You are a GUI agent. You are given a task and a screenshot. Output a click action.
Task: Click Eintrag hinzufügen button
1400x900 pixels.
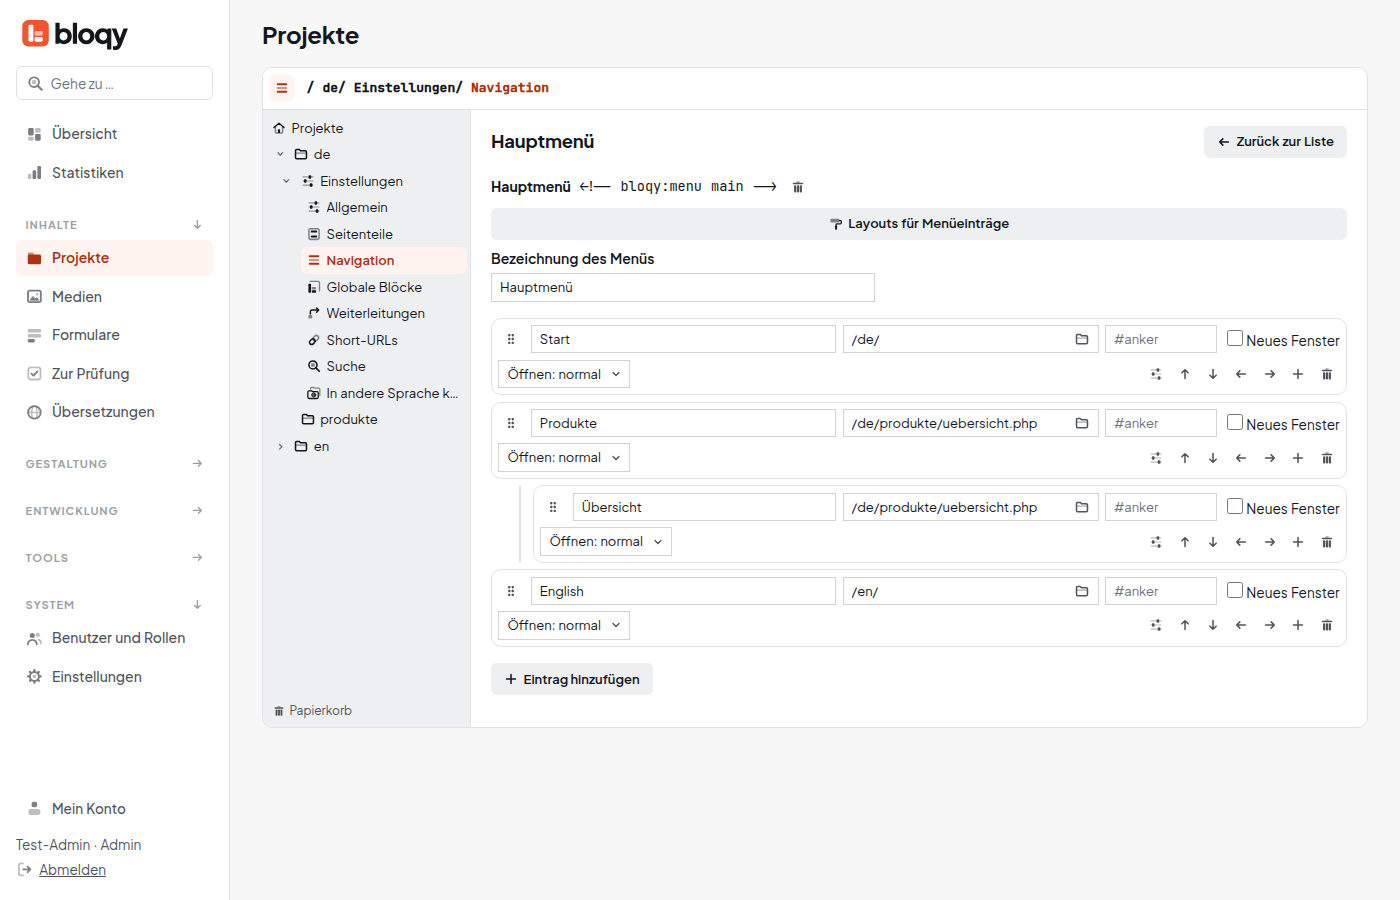tap(572, 679)
